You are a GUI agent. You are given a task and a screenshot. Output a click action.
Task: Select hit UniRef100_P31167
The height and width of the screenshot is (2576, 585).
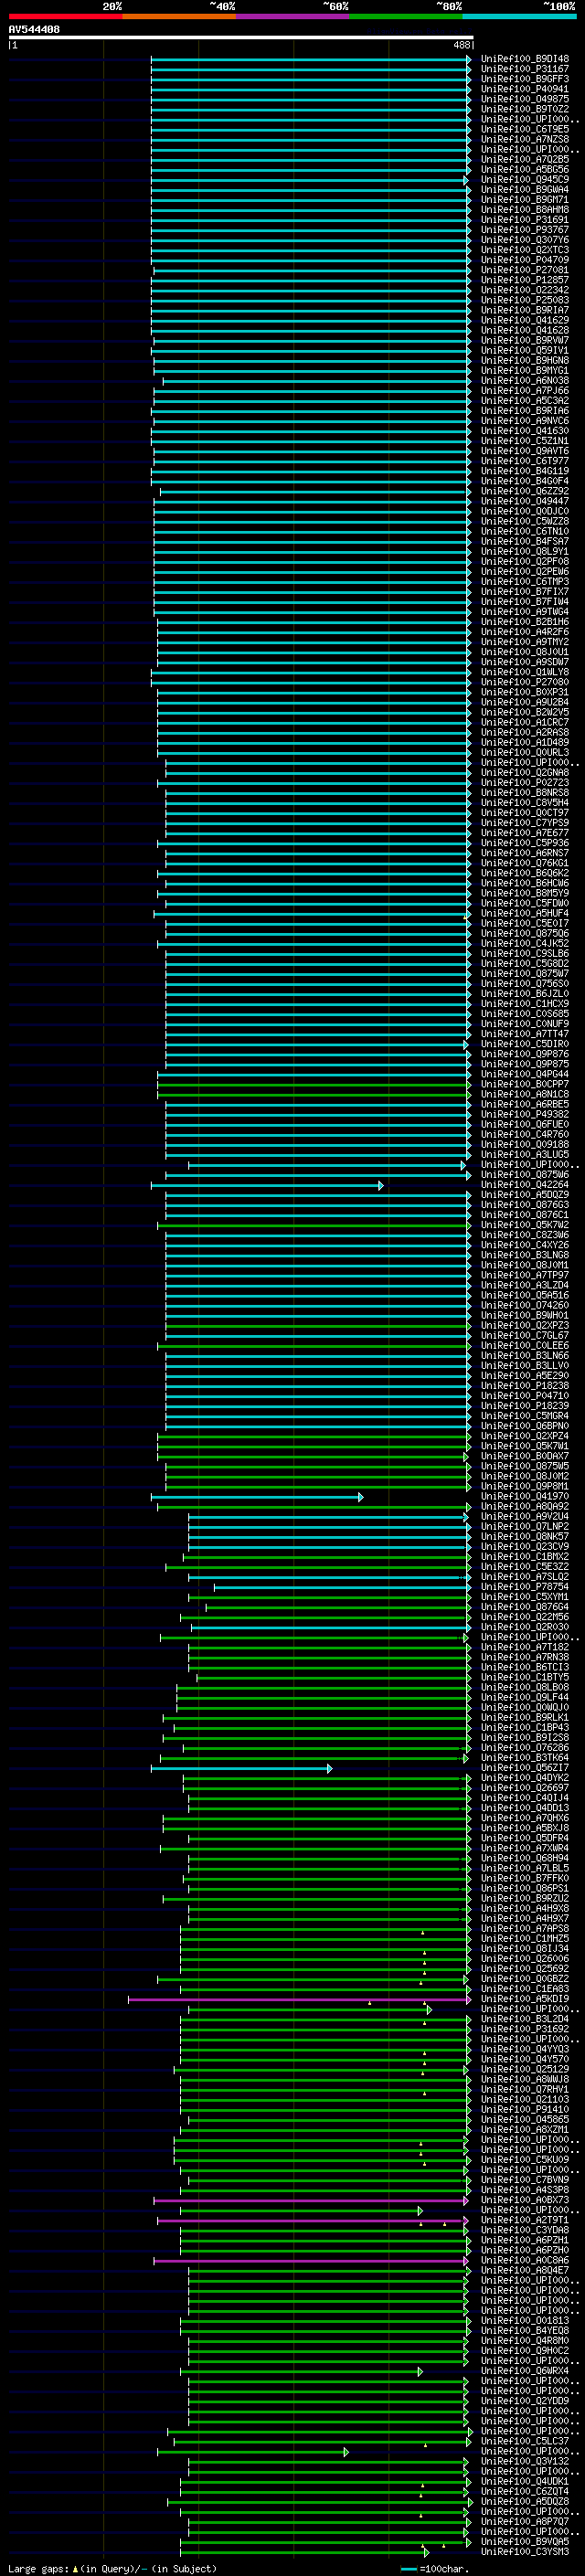click(524, 69)
